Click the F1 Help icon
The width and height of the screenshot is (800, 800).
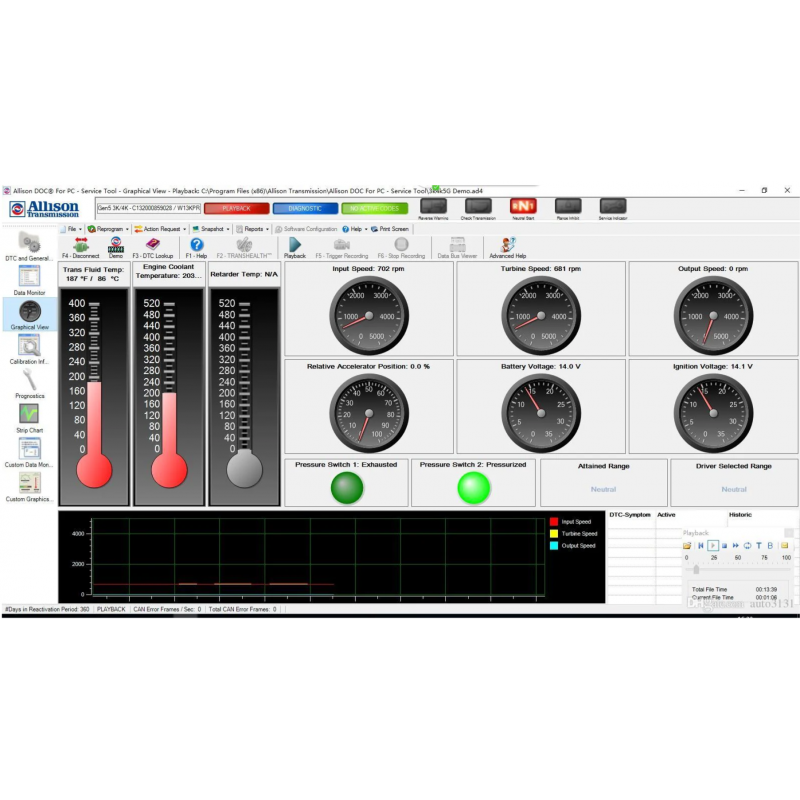pos(197,245)
